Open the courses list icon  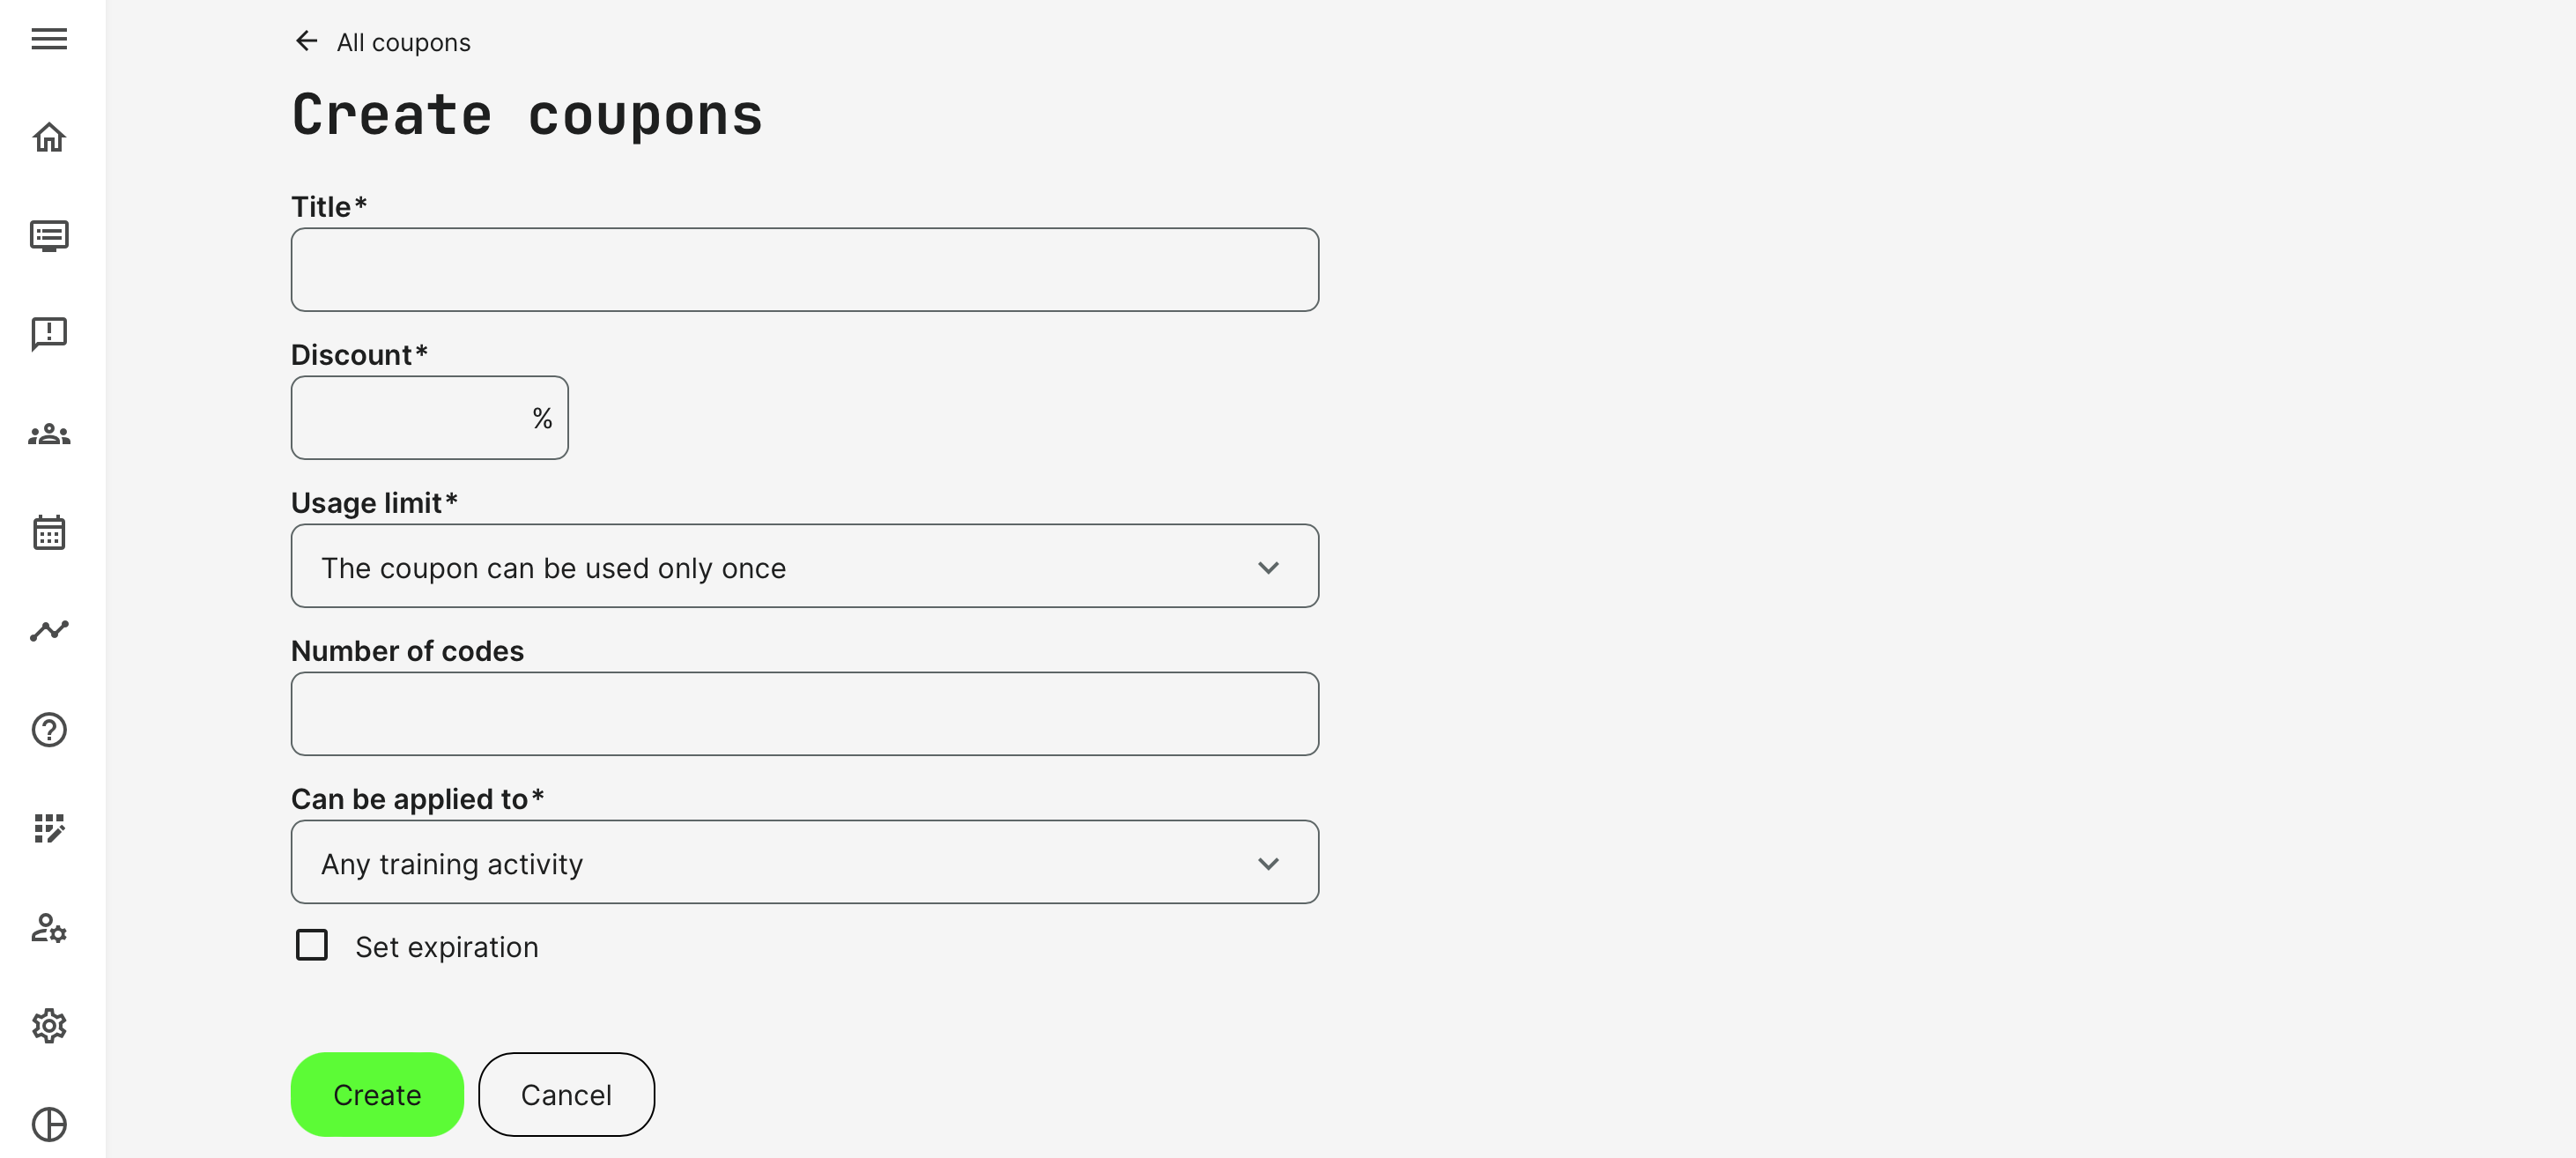[x=49, y=236]
